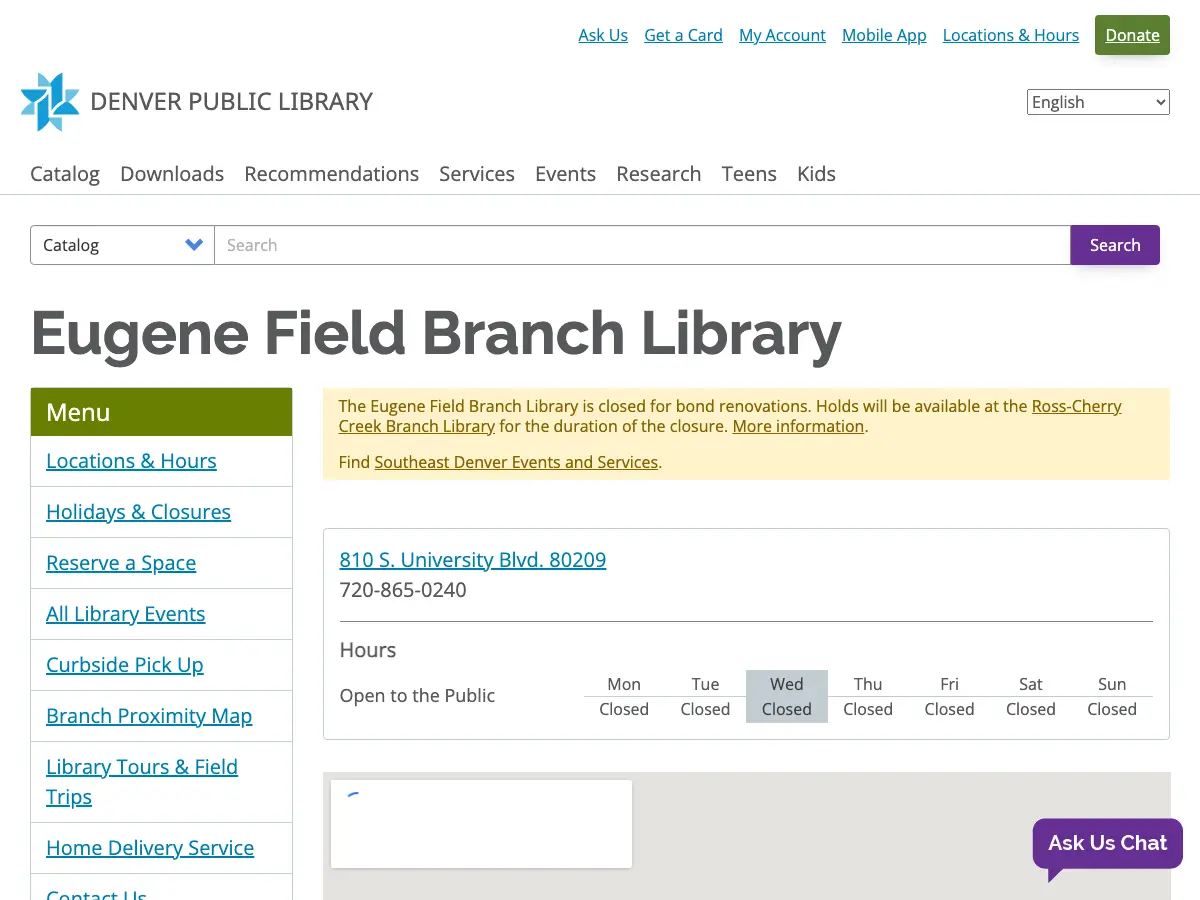
Task: Open the Events navigation menu
Action: [x=565, y=174]
